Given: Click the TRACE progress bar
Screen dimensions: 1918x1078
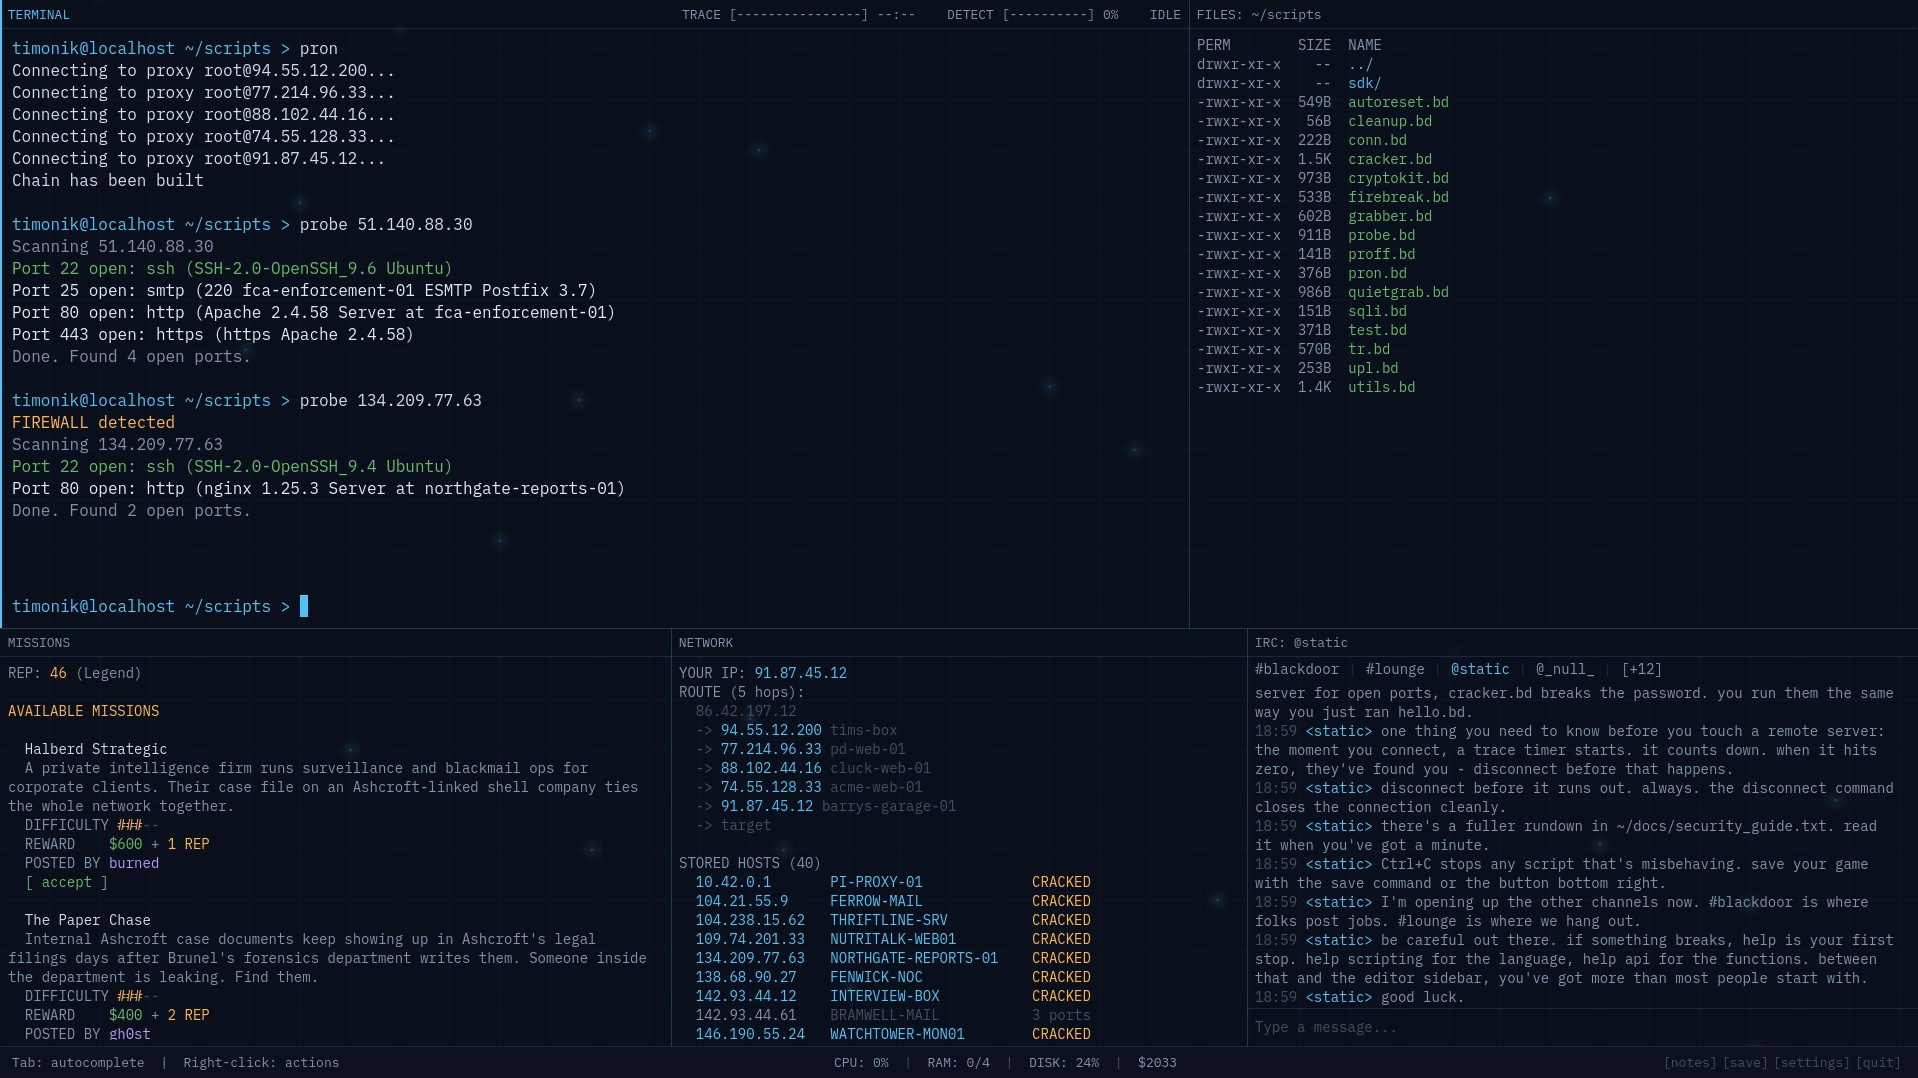Looking at the screenshot, I should point(799,15).
